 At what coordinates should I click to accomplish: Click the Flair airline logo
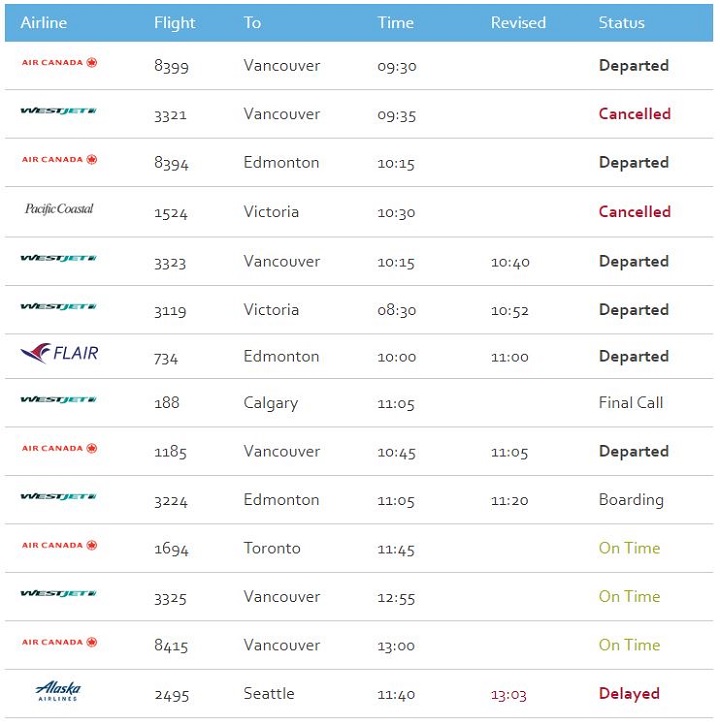click(59, 353)
